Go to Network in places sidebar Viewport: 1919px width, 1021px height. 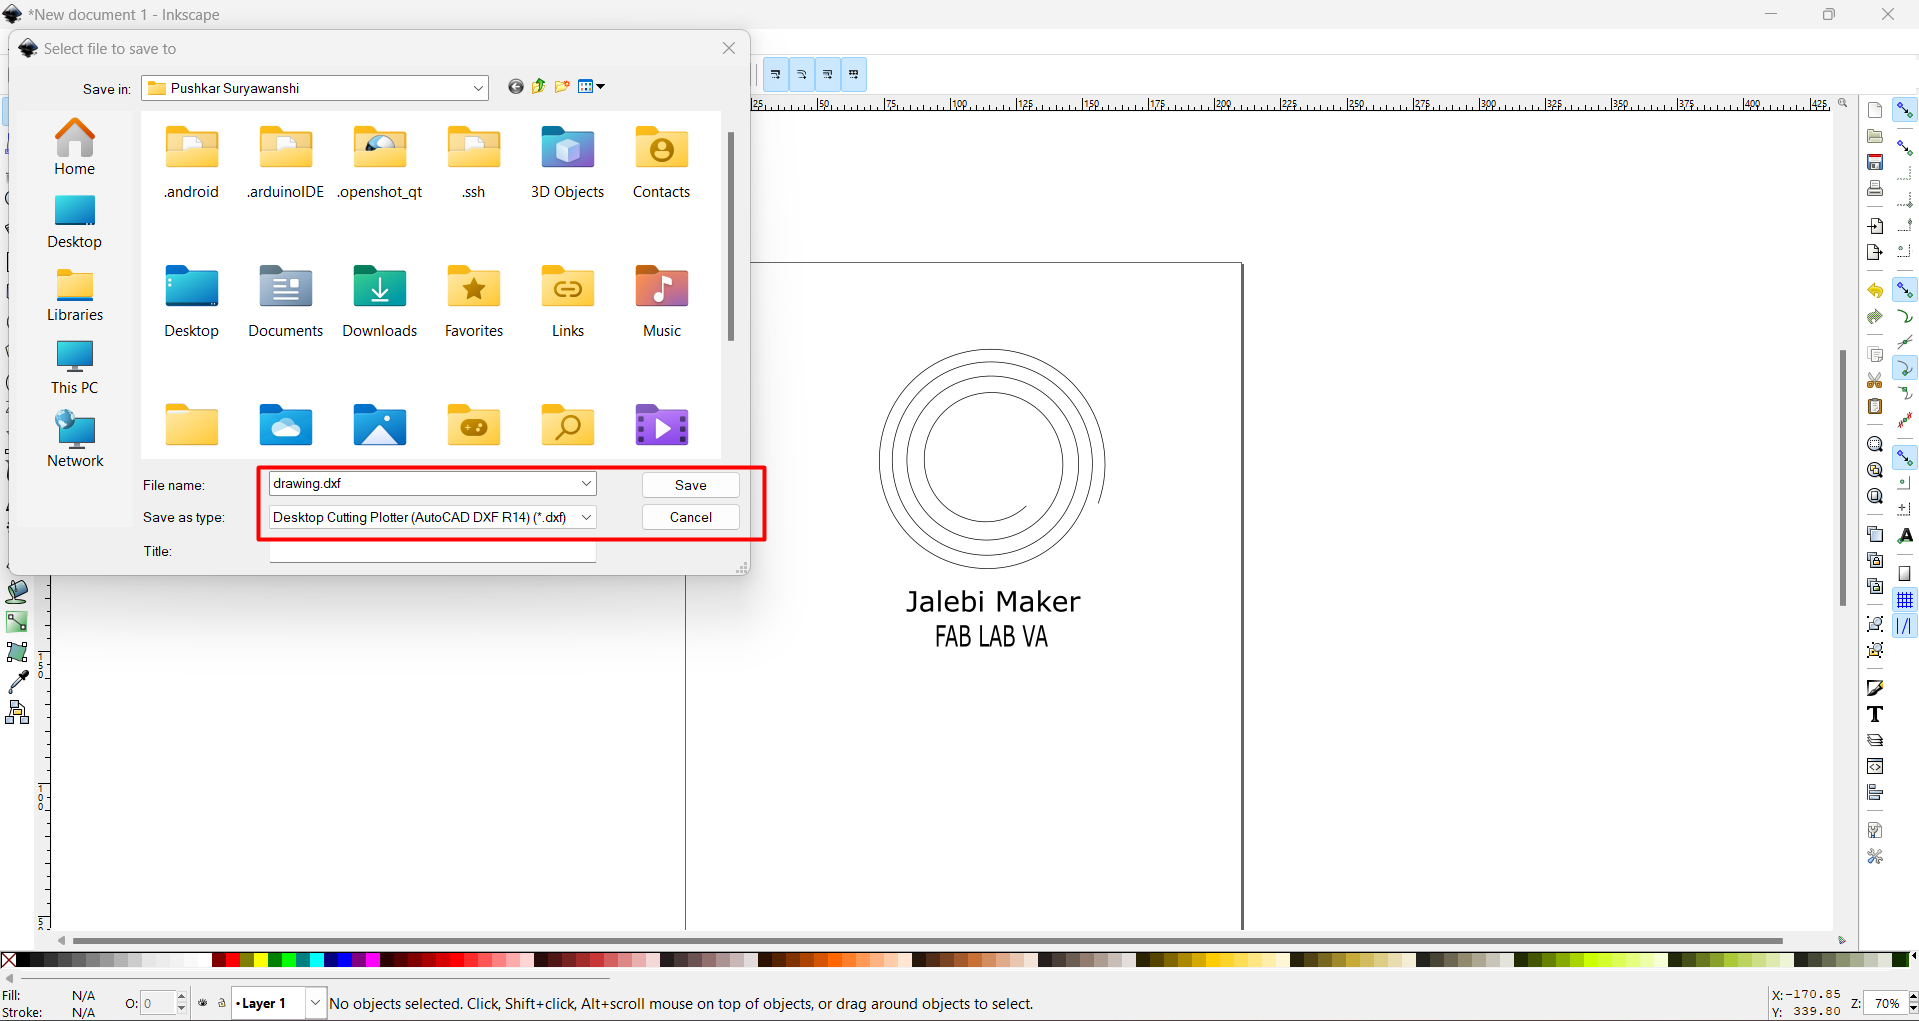point(75,440)
